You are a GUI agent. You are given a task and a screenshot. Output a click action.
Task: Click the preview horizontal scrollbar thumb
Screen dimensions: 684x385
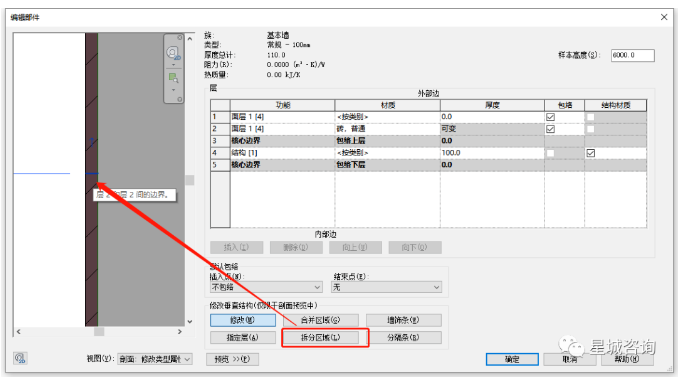pyautogui.click(x=99, y=332)
